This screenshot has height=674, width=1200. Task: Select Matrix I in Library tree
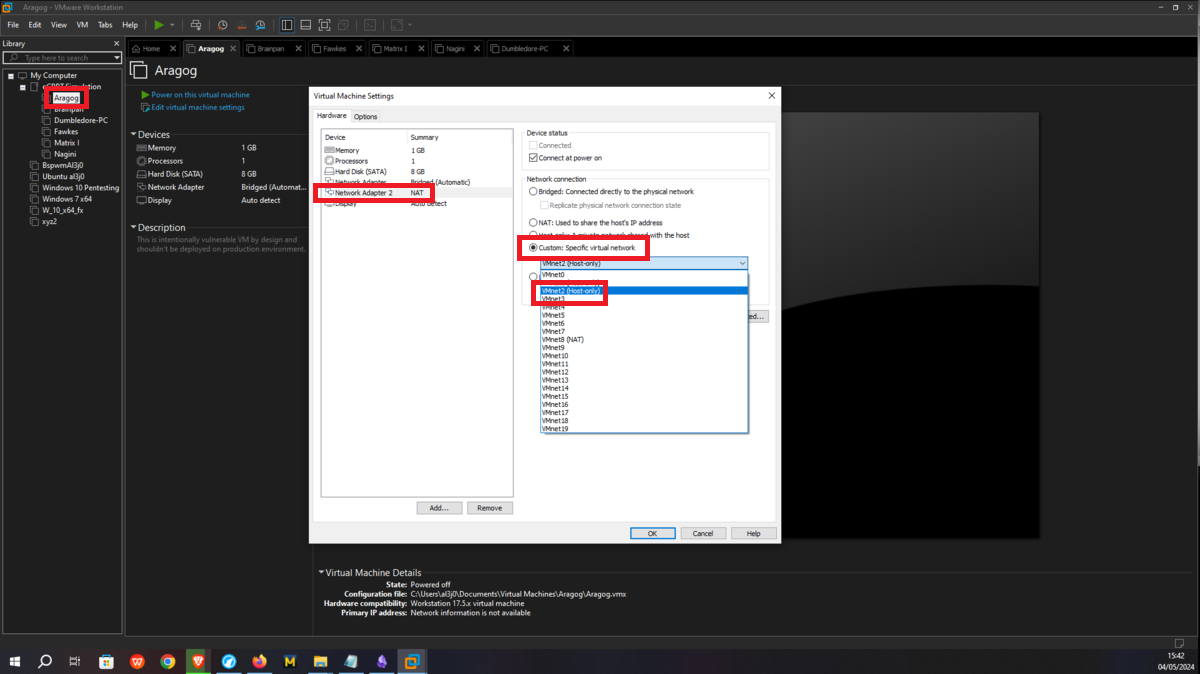click(x=67, y=143)
